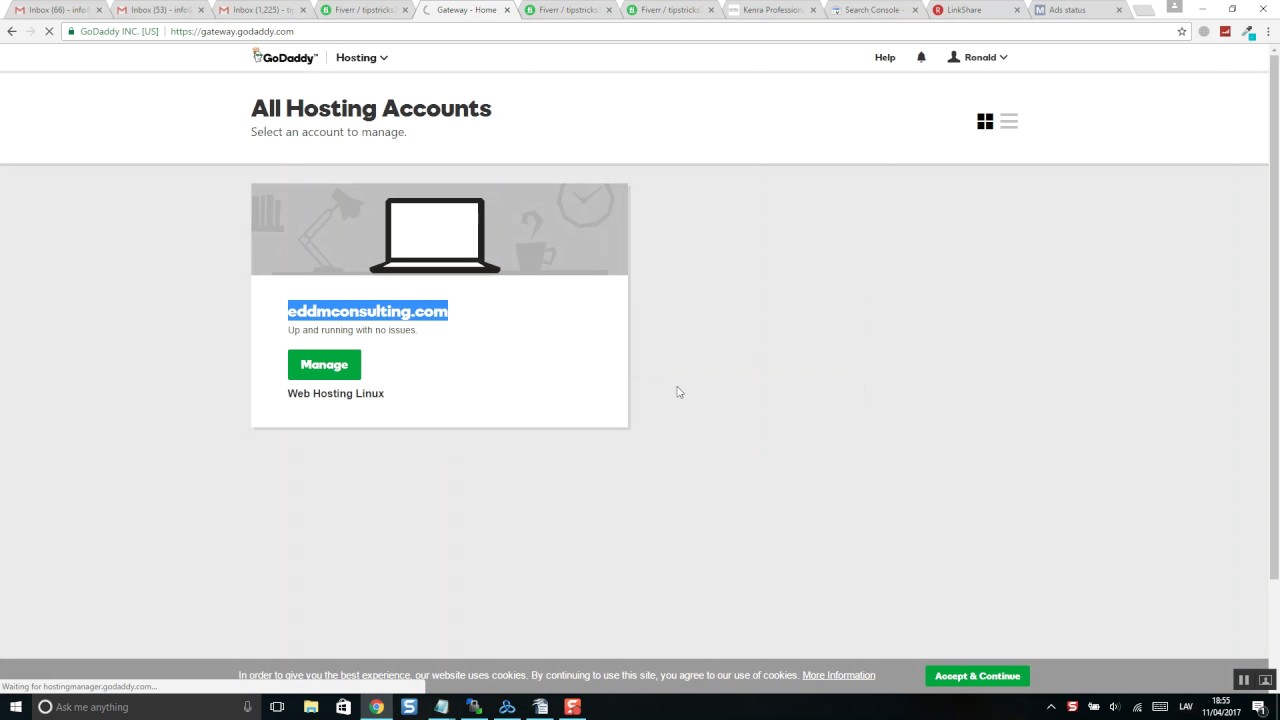Open the red Snagit-style icon on taskbar
Viewport: 1280px width, 720px height.
(573, 707)
